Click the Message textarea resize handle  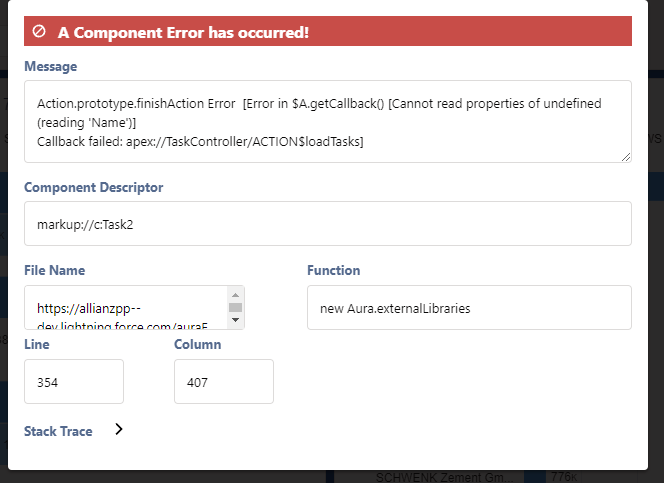point(625,155)
